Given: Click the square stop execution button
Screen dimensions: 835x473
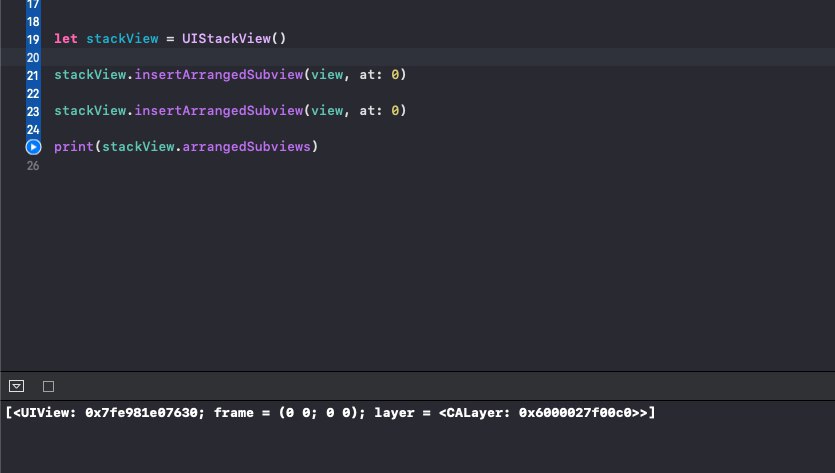Looking at the screenshot, I should coord(48,386).
